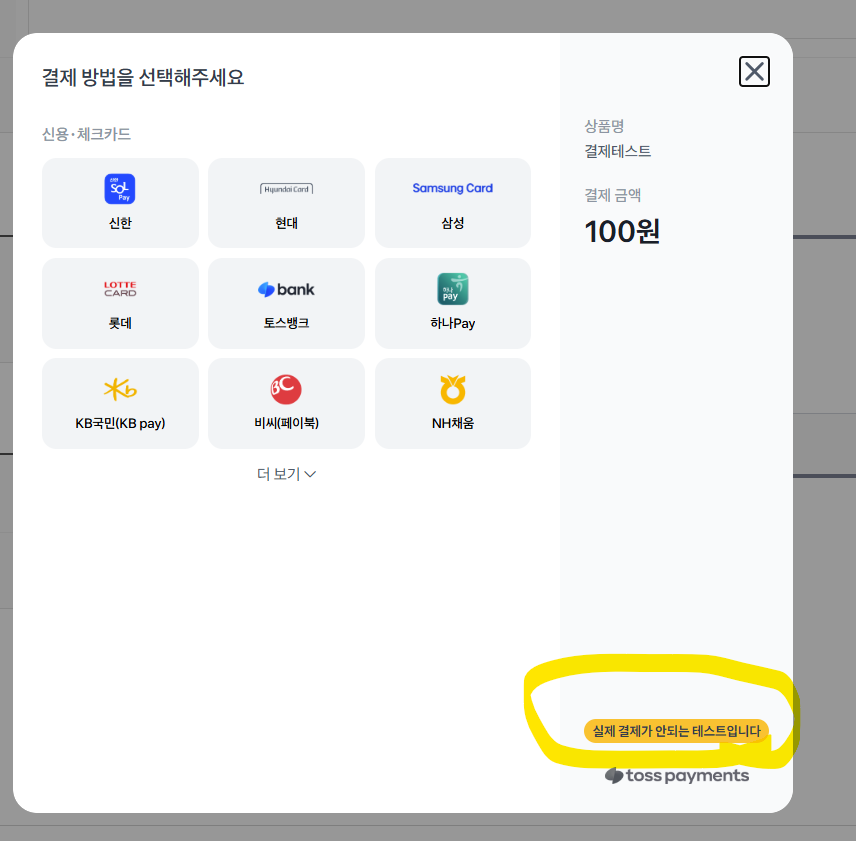The height and width of the screenshot is (841, 856).
Task: Tap the green Hana Pay icon
Action: [452, 289]
